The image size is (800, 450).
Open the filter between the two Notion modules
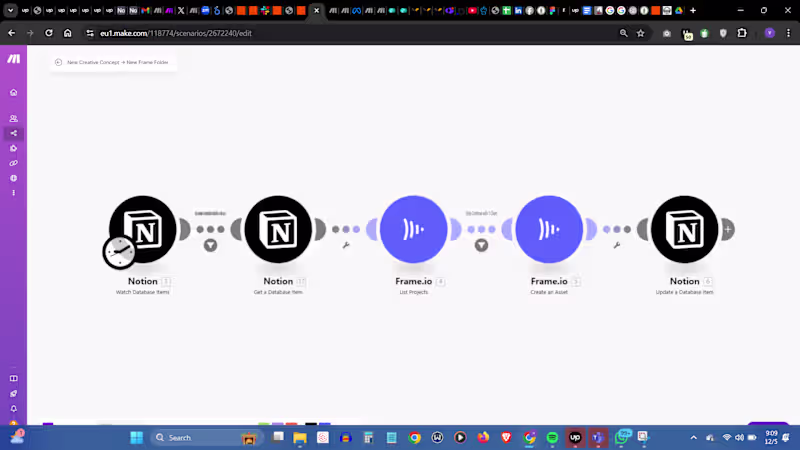[210, 245]
